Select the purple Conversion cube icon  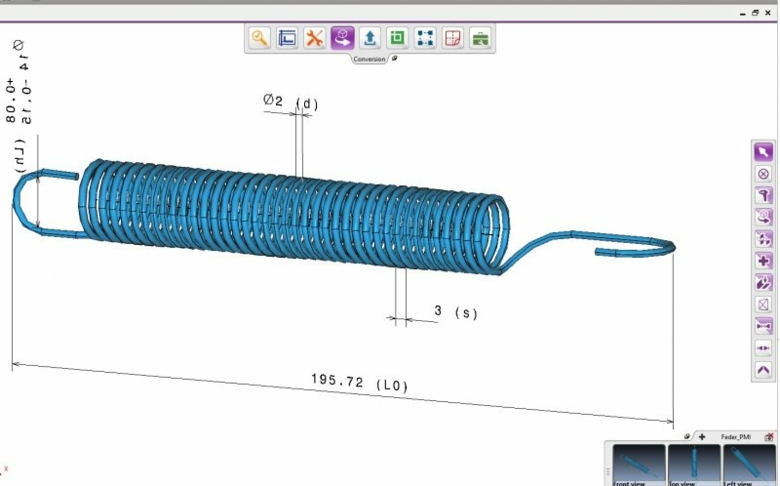click(342, 38)
